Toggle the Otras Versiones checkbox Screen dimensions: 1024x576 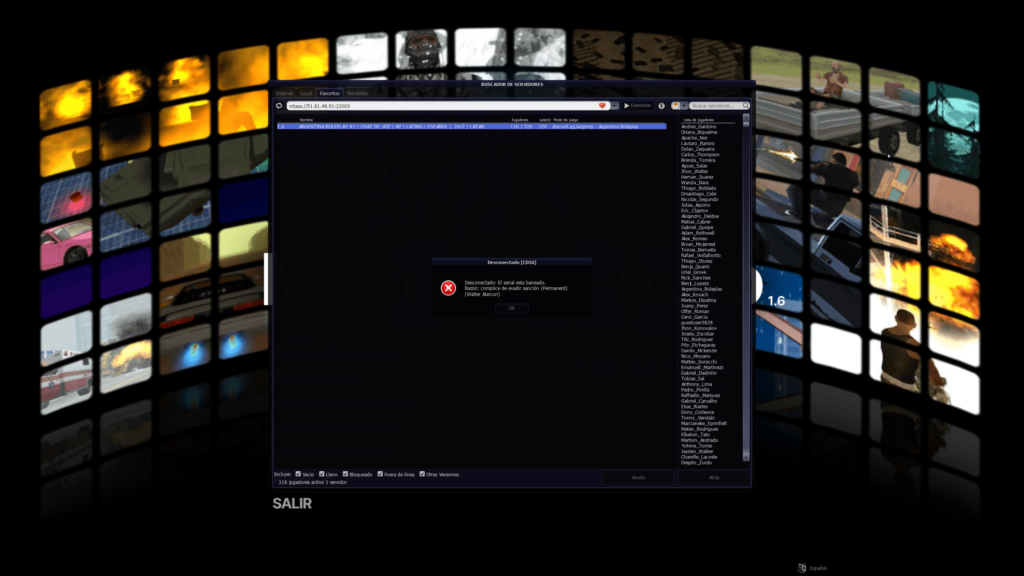pos(422,474)
